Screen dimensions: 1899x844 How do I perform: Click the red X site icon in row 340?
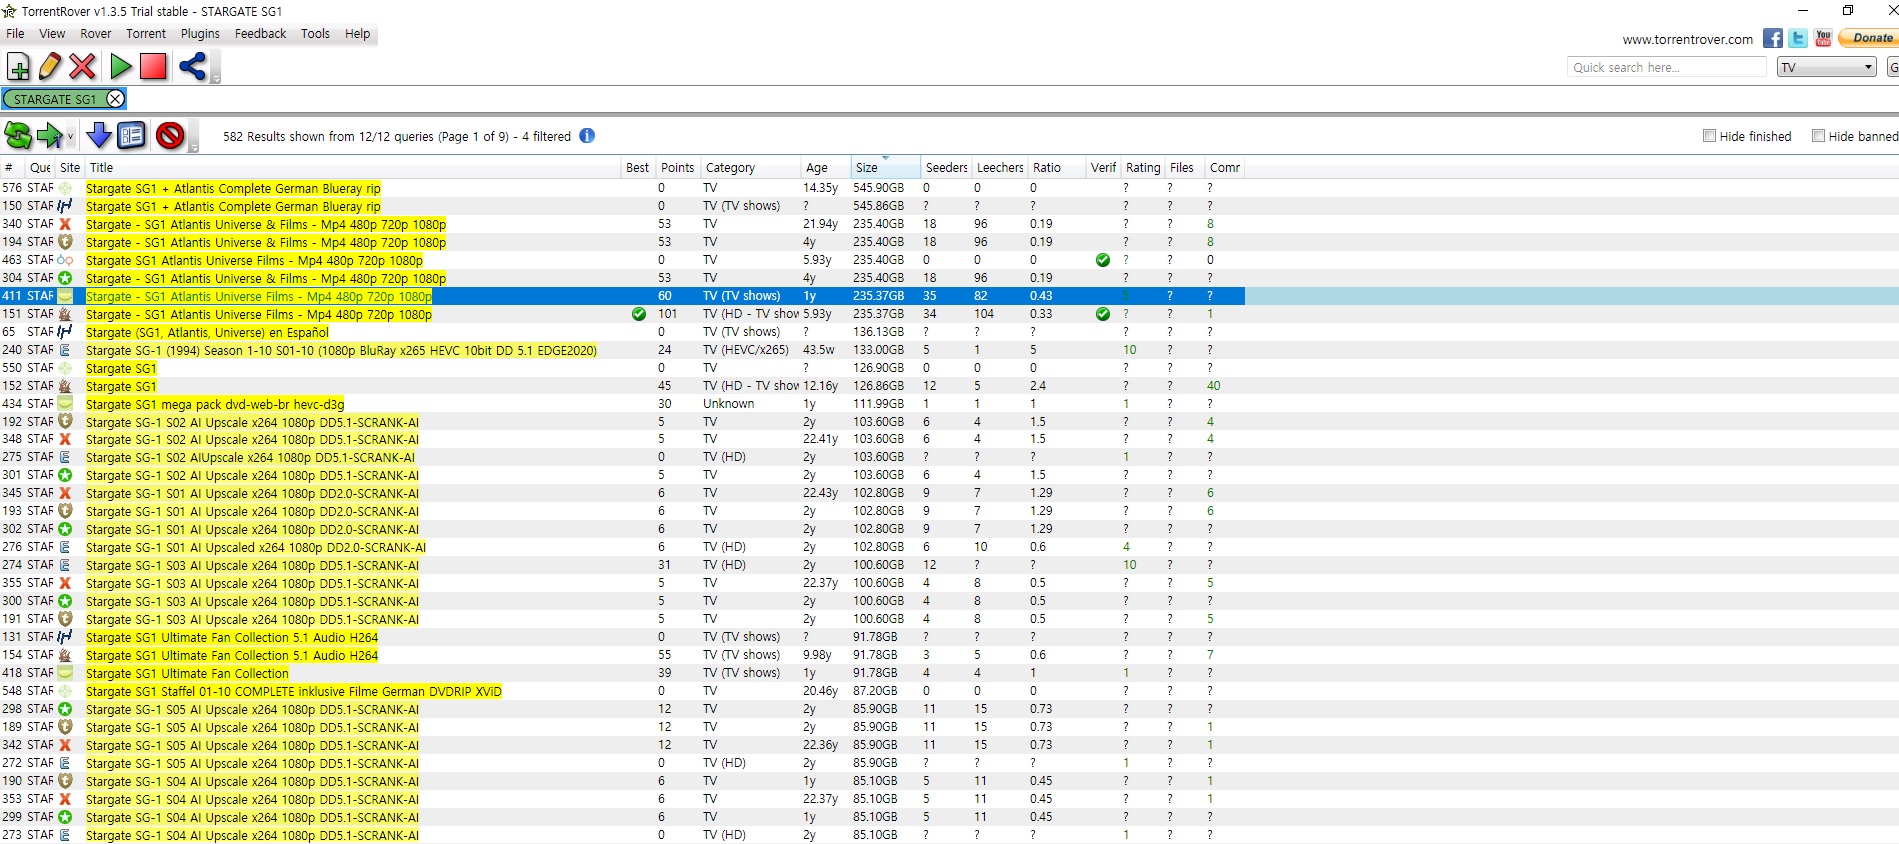coord(65,224)
